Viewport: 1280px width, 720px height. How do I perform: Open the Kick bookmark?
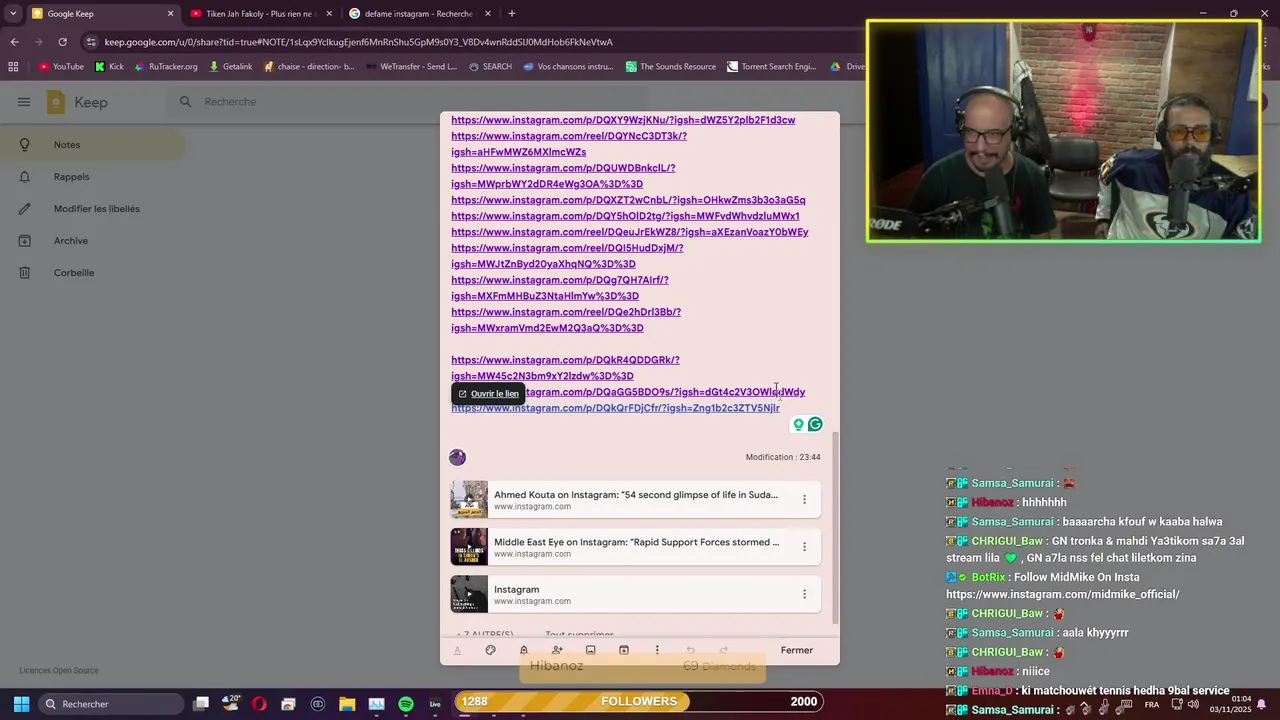109,67
